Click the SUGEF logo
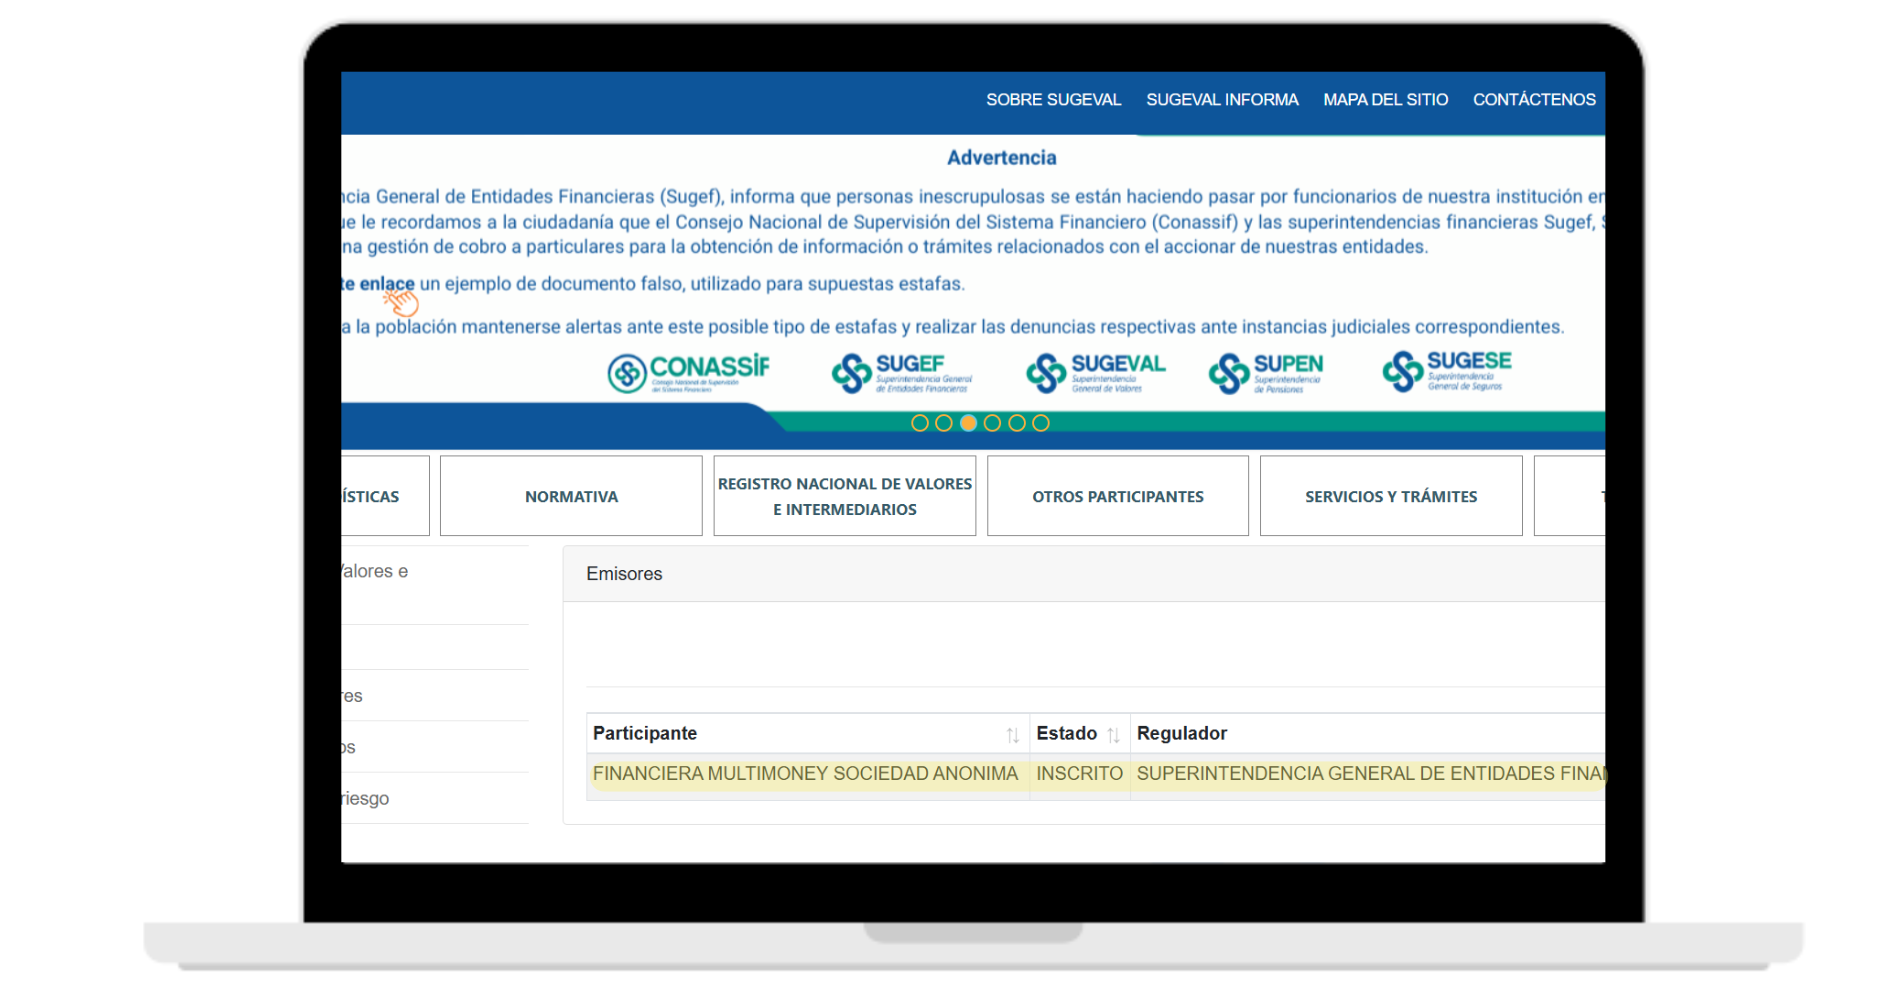This screenshot has width=1878, height=1000. pyautogui.click(x=901, y=373)
